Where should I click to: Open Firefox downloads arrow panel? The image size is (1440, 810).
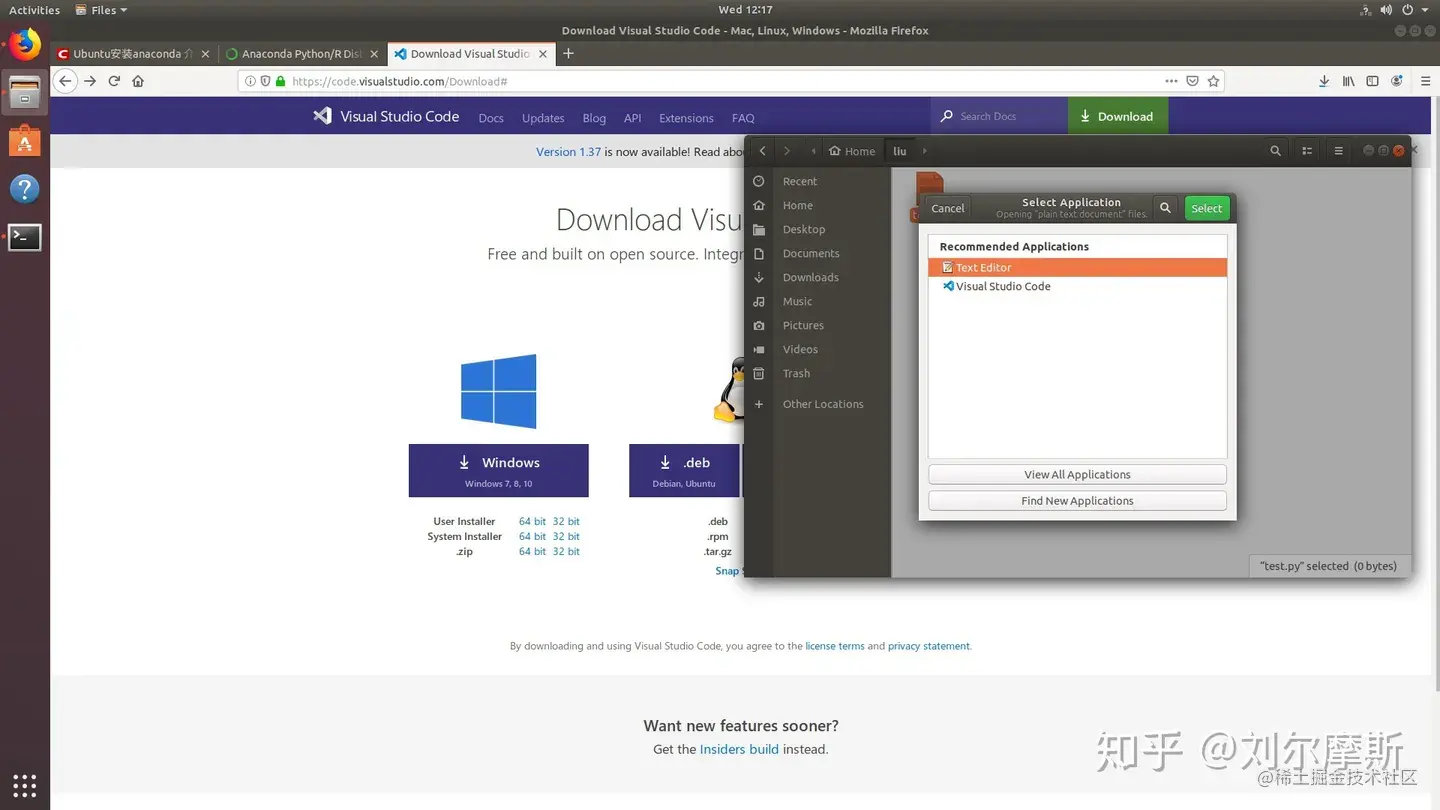pyautogui.click(x=1323, y=81)
